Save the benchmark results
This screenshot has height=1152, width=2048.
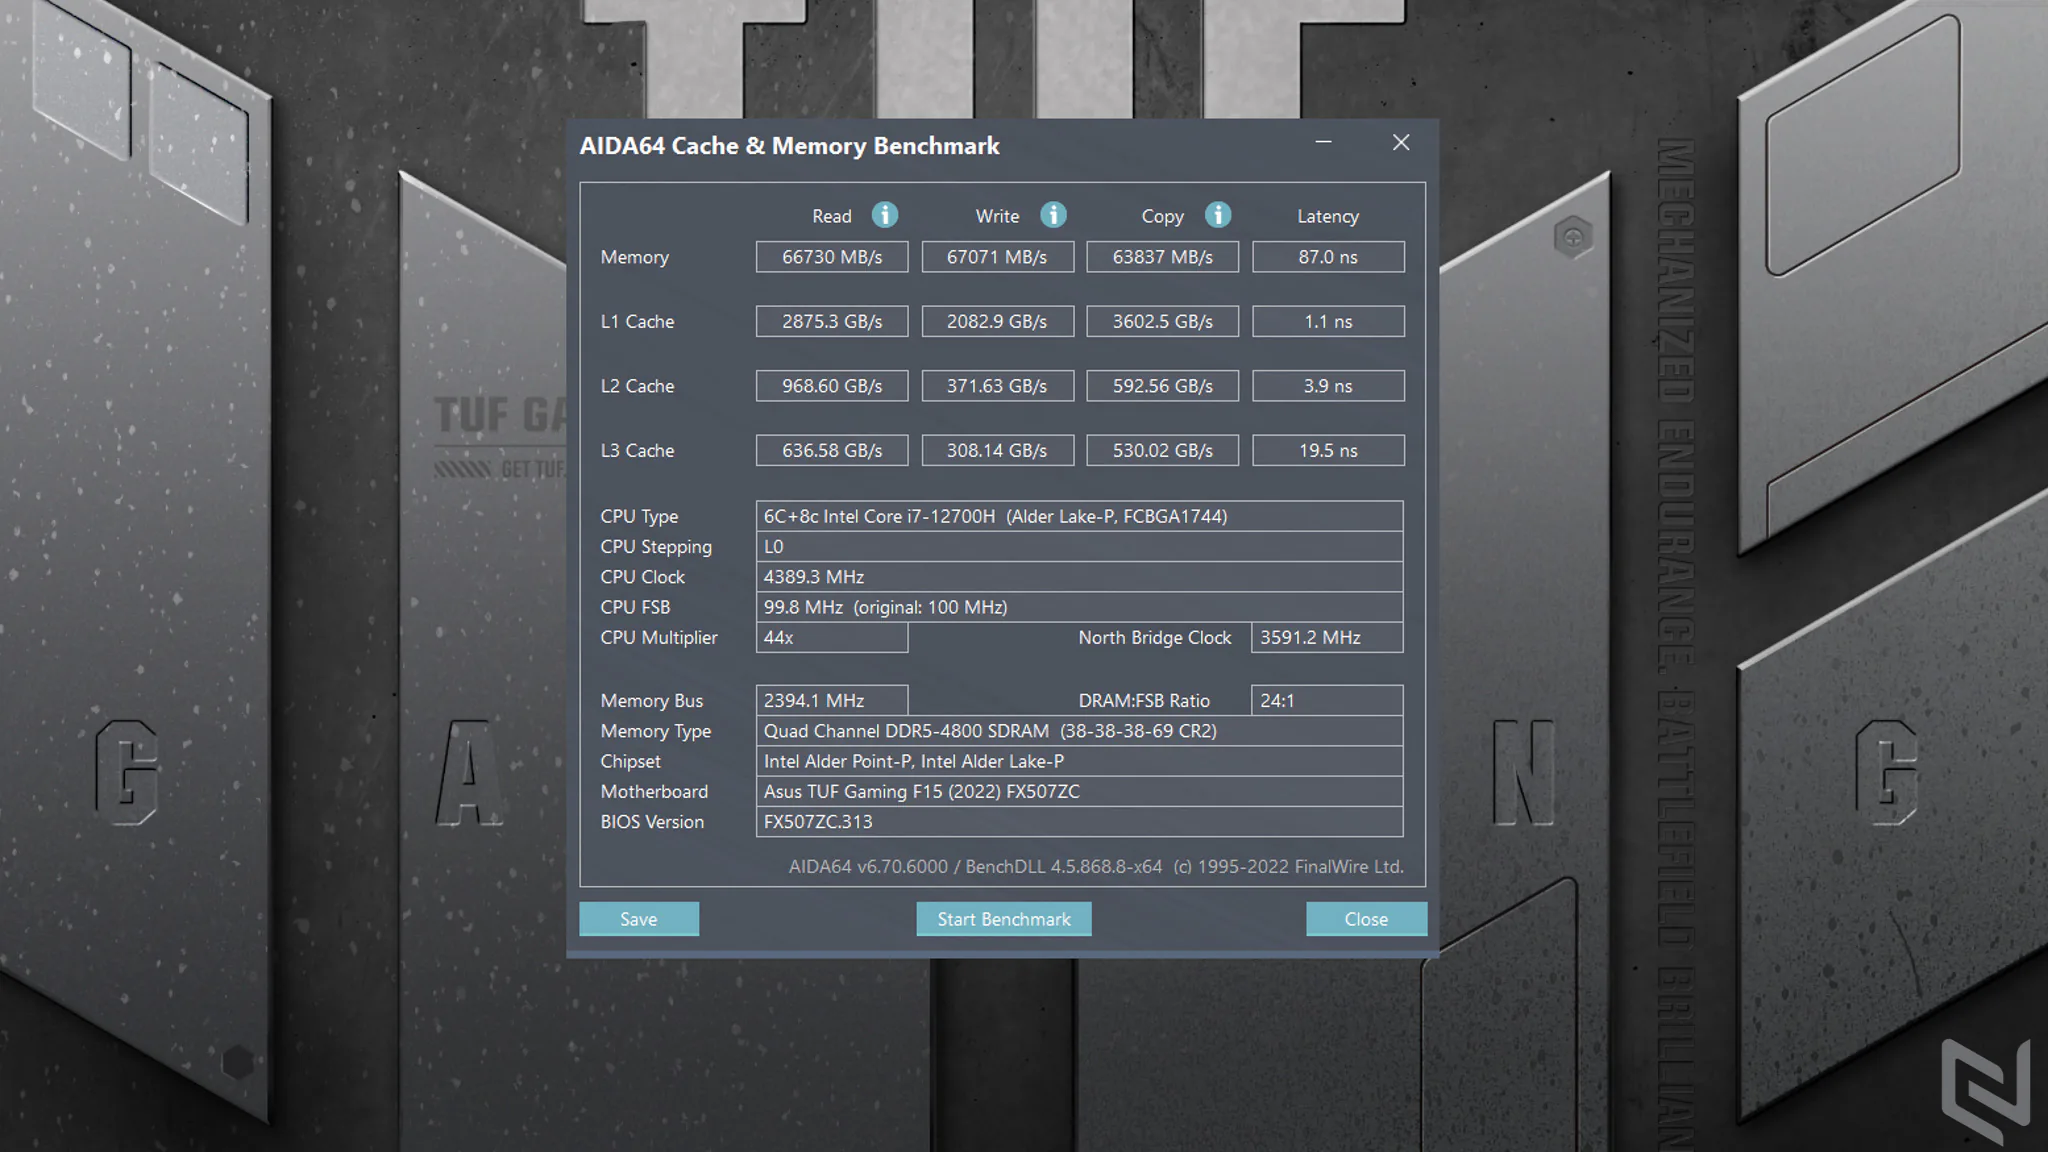[639, 919]
